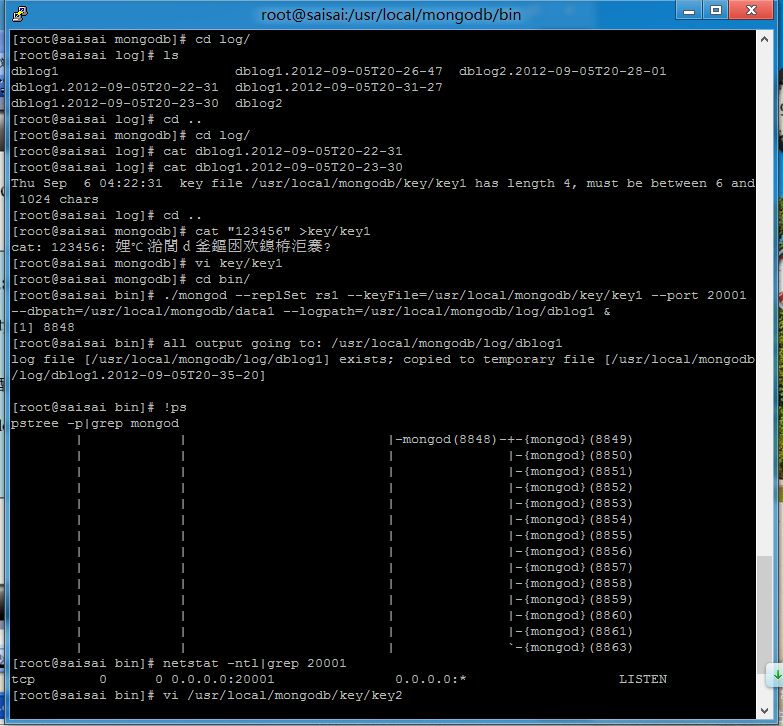Click the 'tcp' protocol text

click(x=23, y=679)
